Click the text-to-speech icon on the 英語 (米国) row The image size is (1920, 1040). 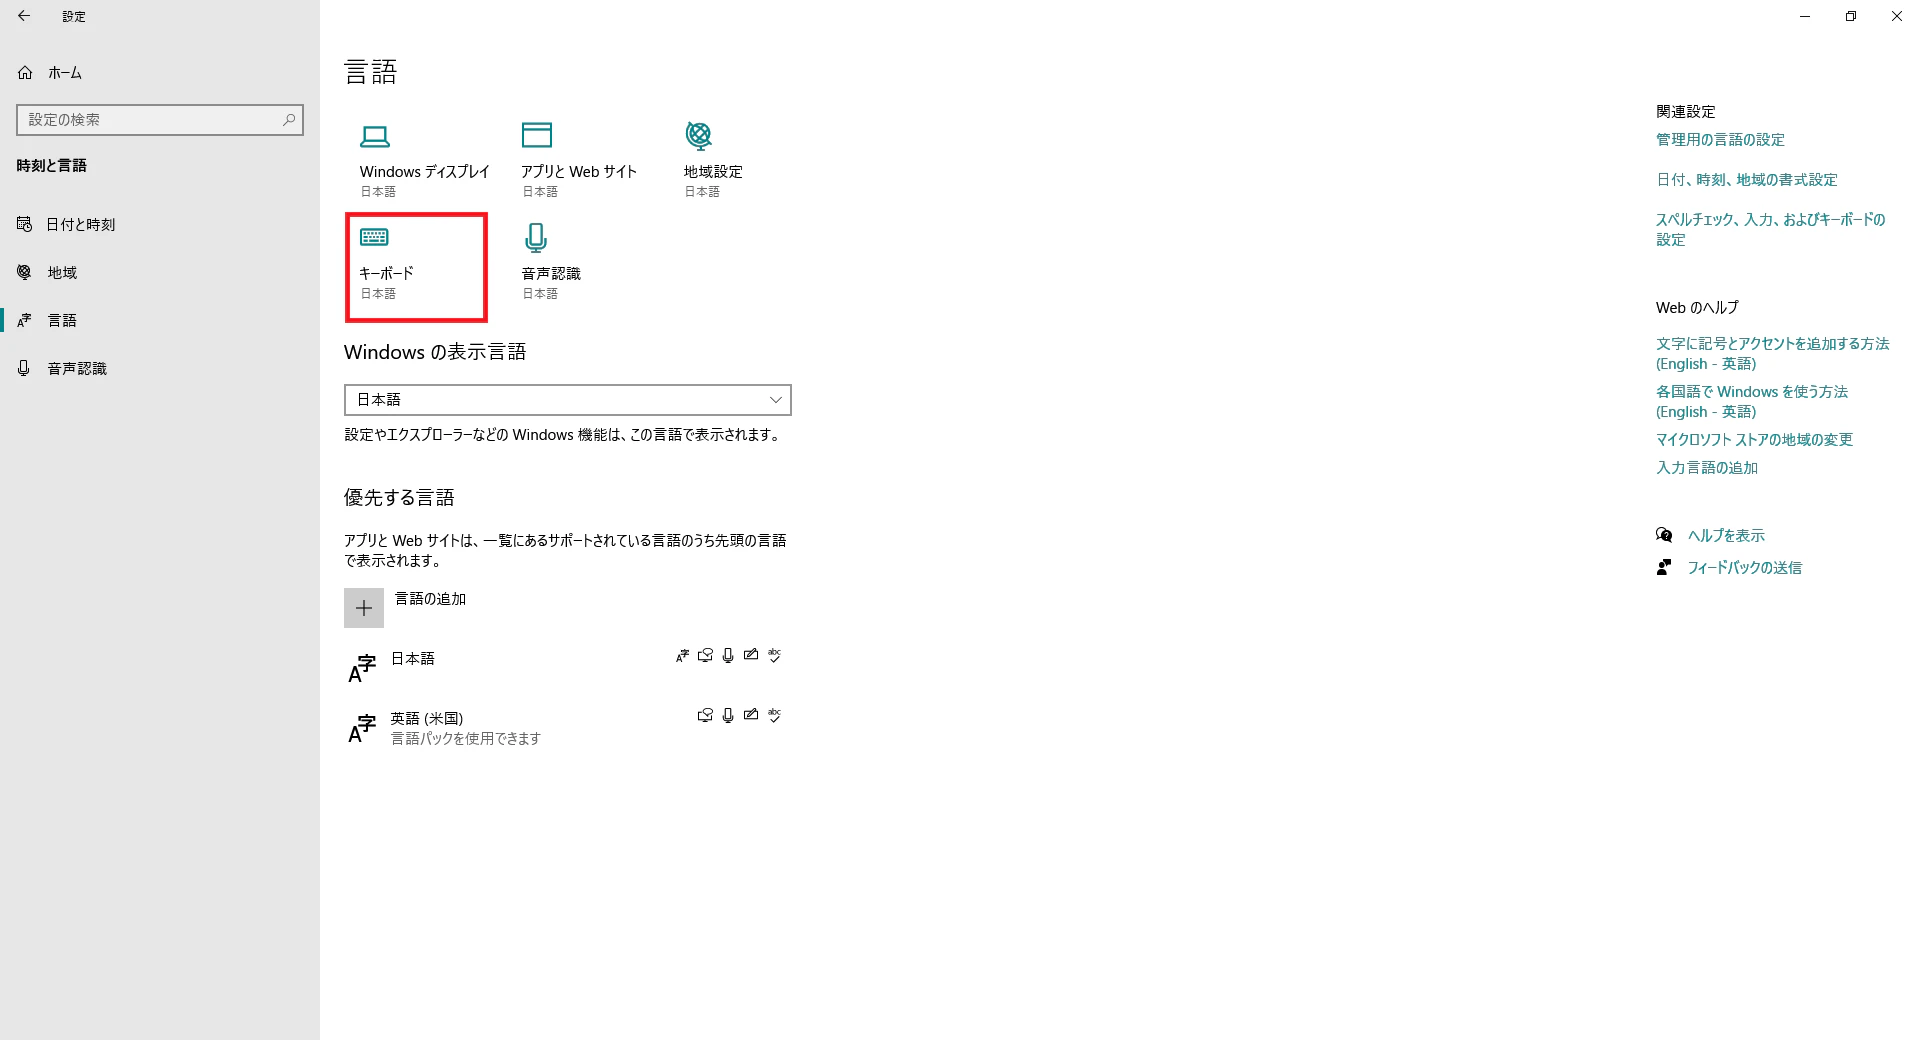705,716
